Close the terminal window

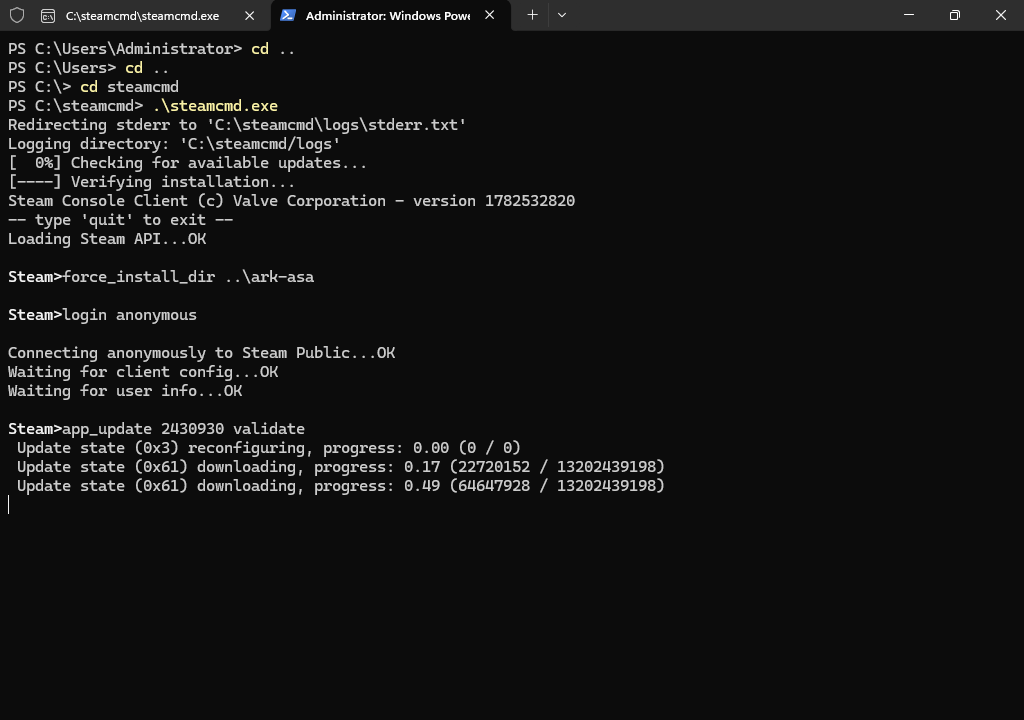[x=1000, y=14]
